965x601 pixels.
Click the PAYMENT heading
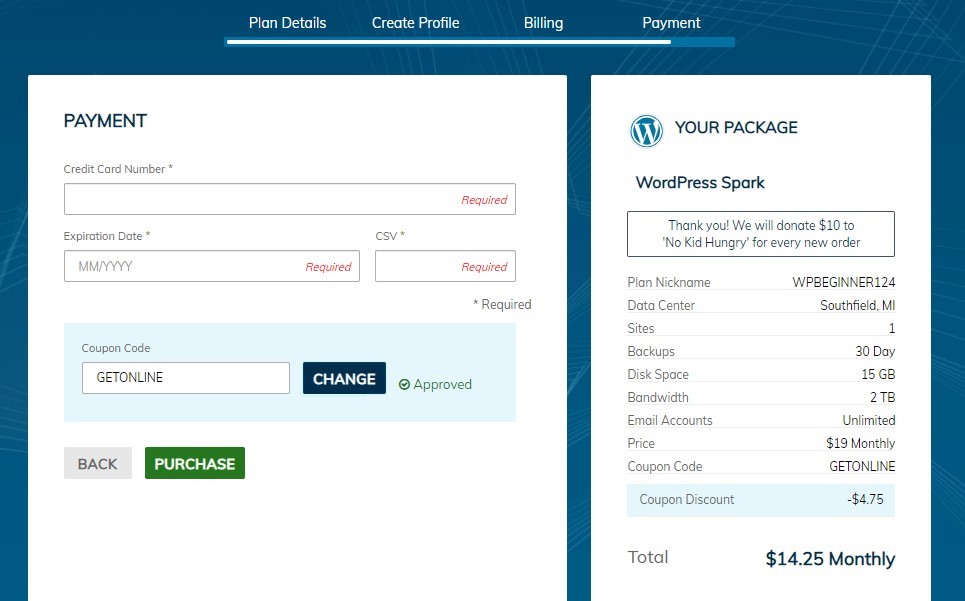click(x=105, y=121)
